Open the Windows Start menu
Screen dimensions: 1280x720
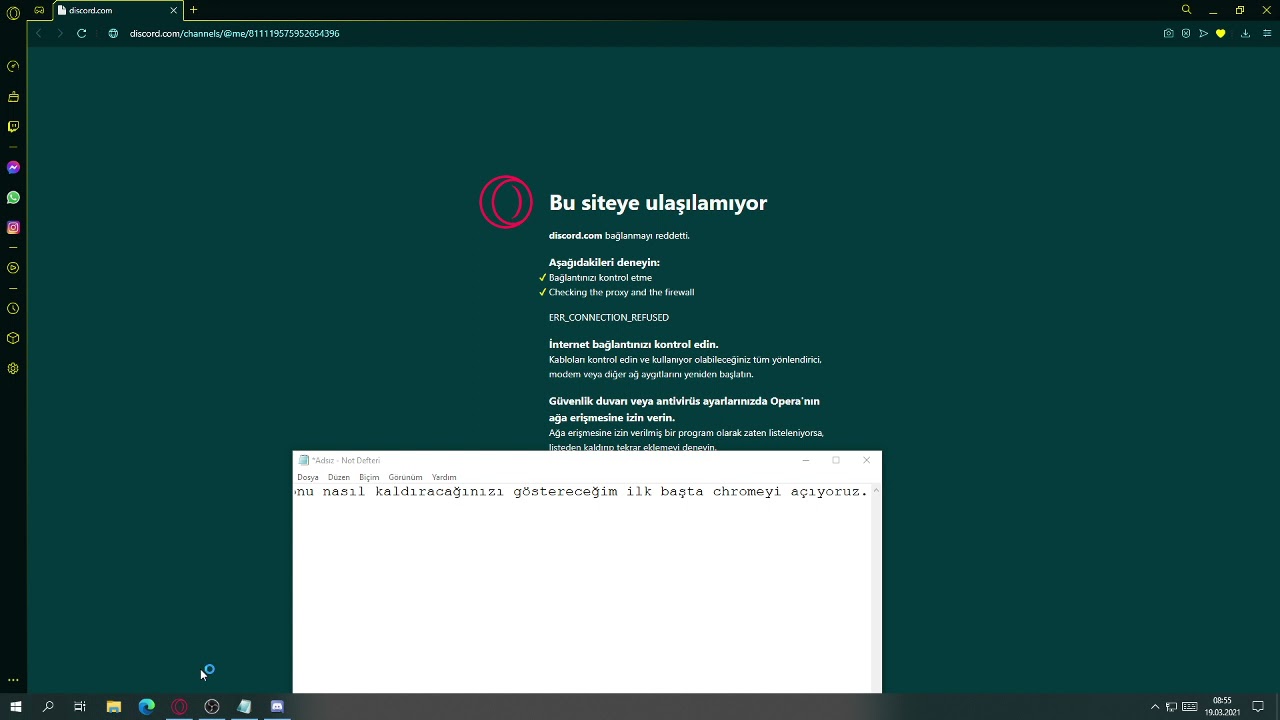(x=15, y=707)
